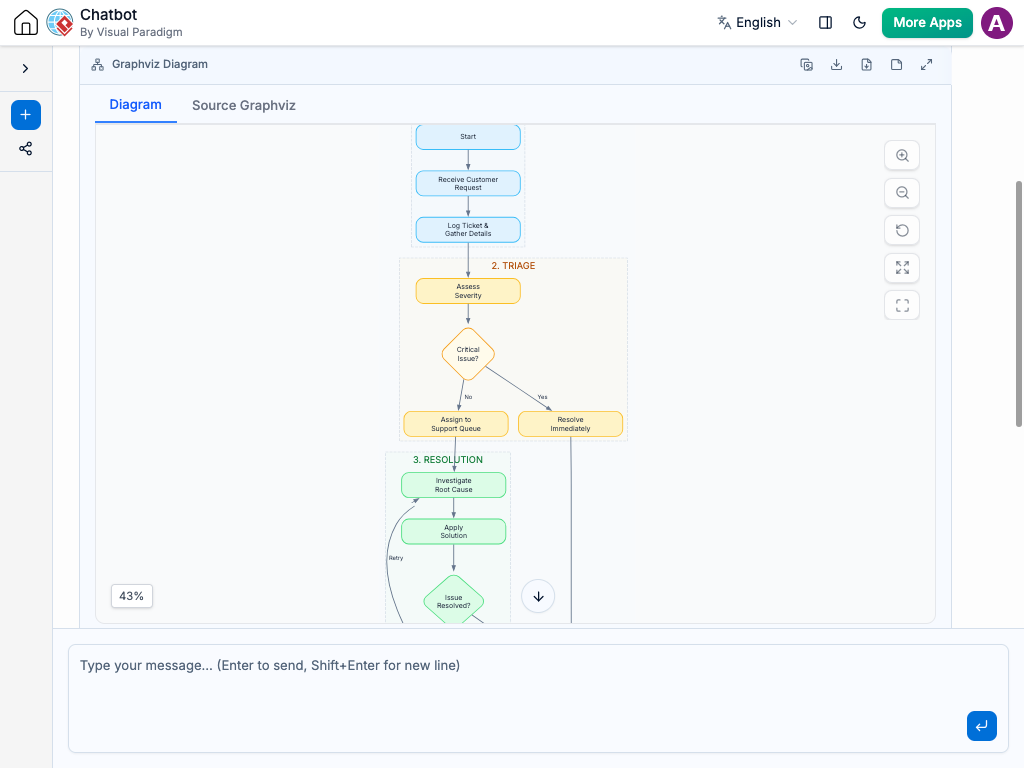
Task: Select the Resolve Immediately node
Action: (x=570, y=424)
